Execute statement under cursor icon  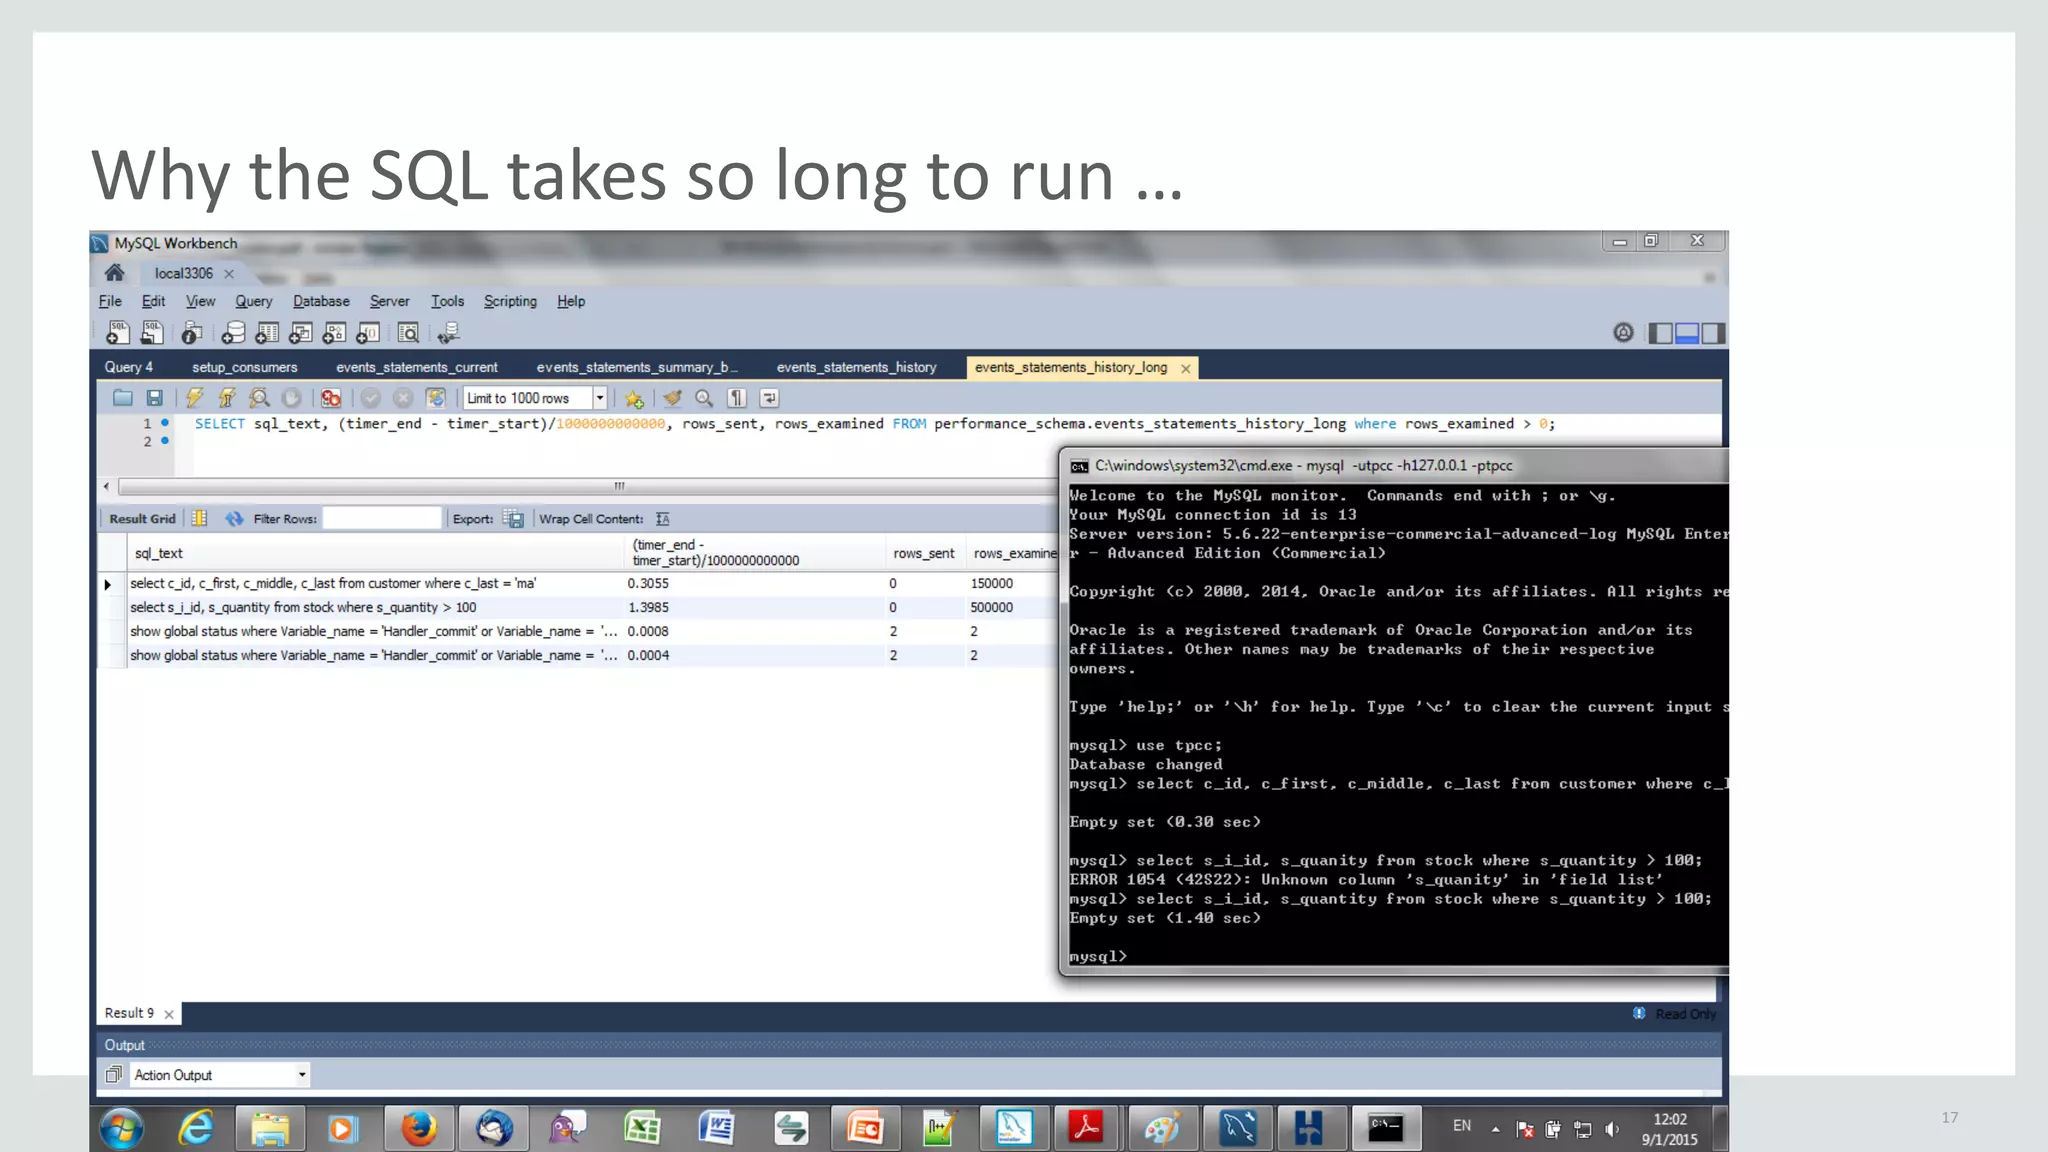point(227,398)
